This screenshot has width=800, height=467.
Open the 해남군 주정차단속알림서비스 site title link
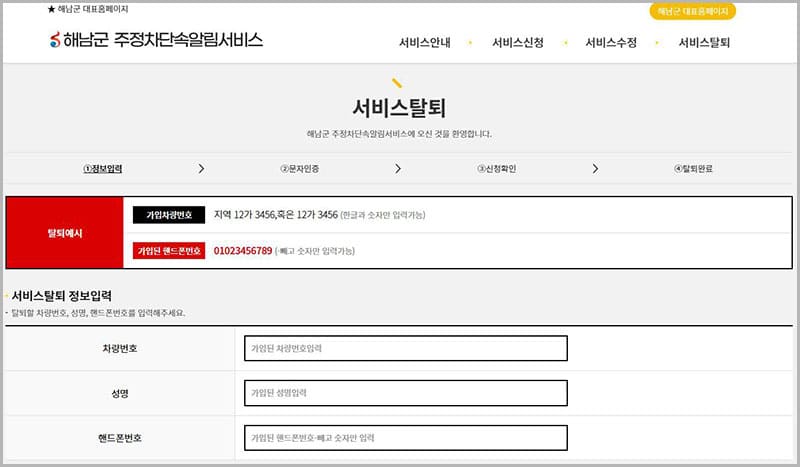163,41
